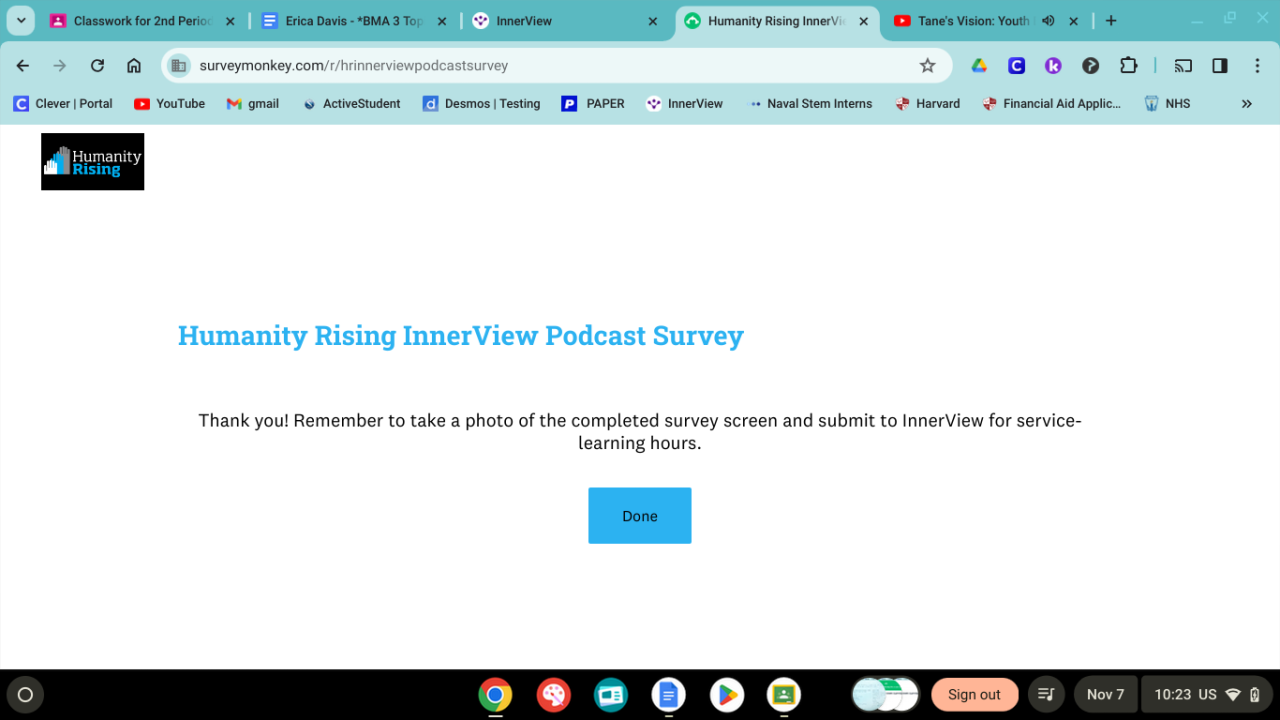Open the Naval Stem Interns bookmark
This screenshot has height=720, width=1280.
point(811,104)
